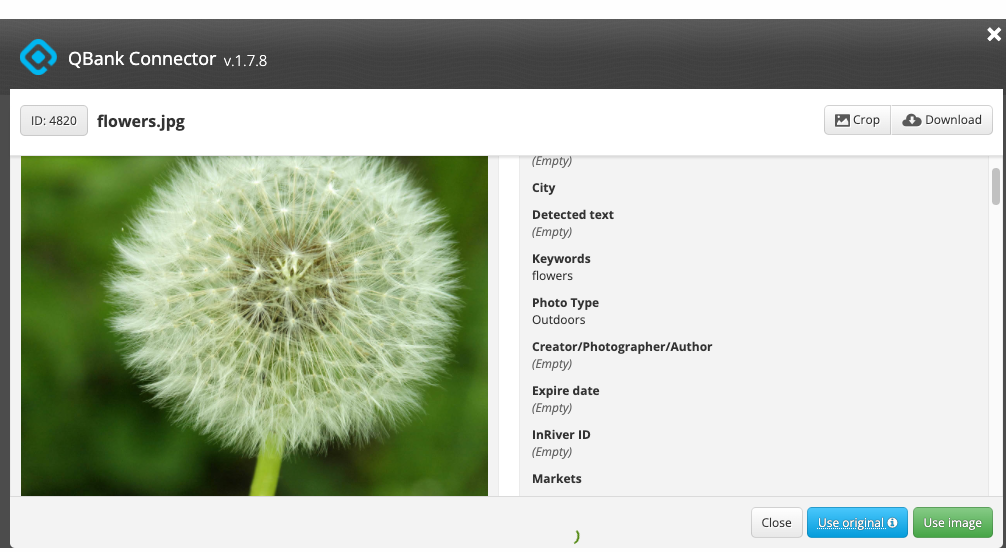Screen dimensions: 1006x552
Task: Close the QBank Connector dialog with X
Action: 994,34
